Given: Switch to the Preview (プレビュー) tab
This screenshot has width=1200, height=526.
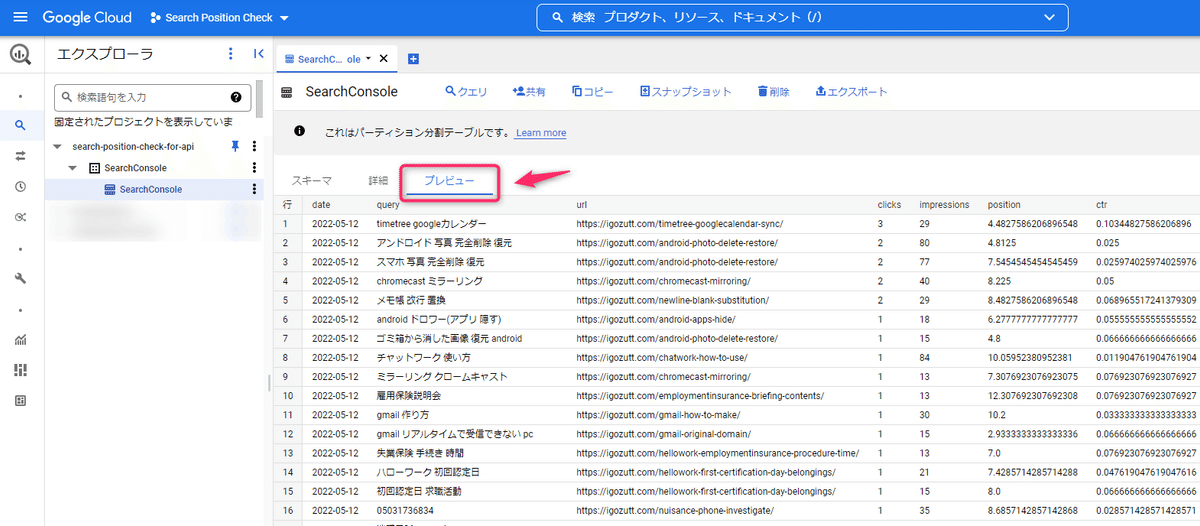Looking at the screenshot, I should point(449,181).
